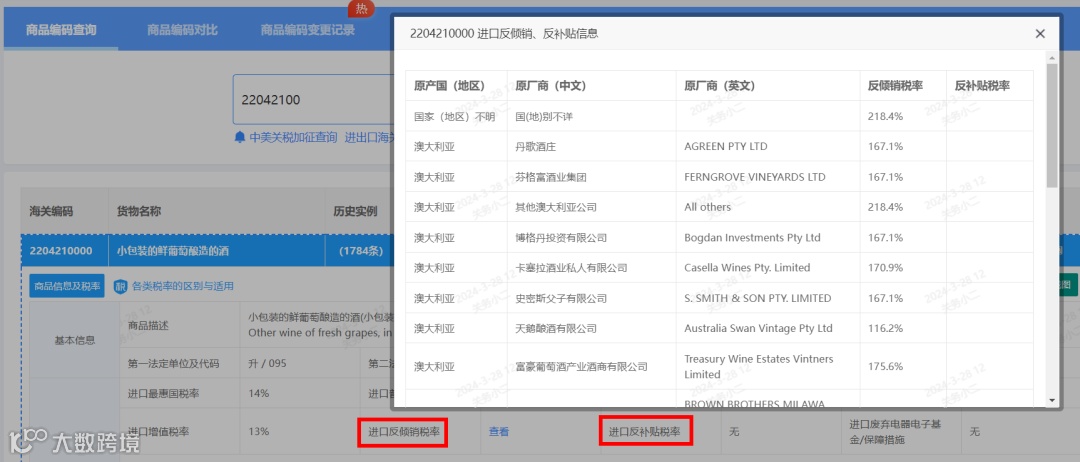Click the 14% 进口最惠国税率 value

point(258,393)
